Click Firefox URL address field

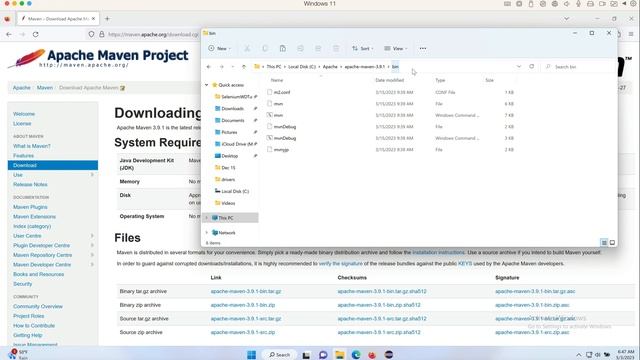153,35
